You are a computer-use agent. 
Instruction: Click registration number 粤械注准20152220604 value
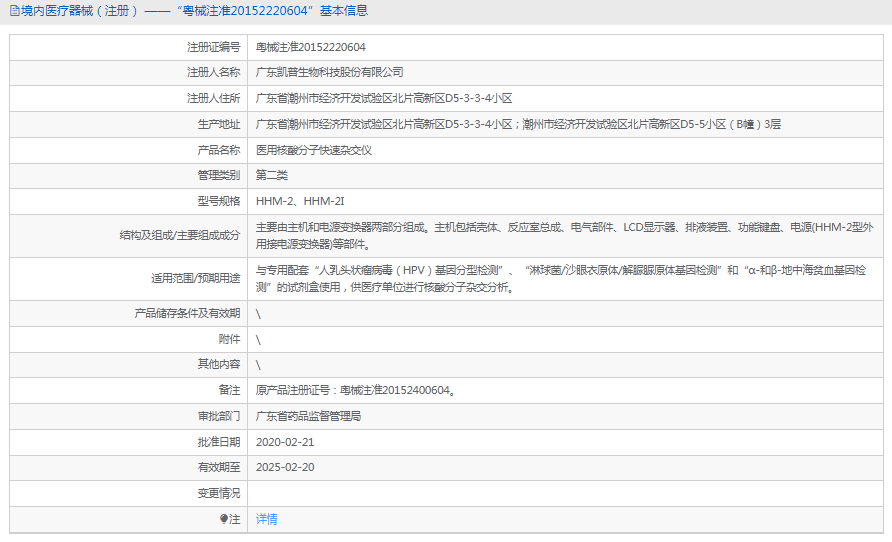coord(311,47)
